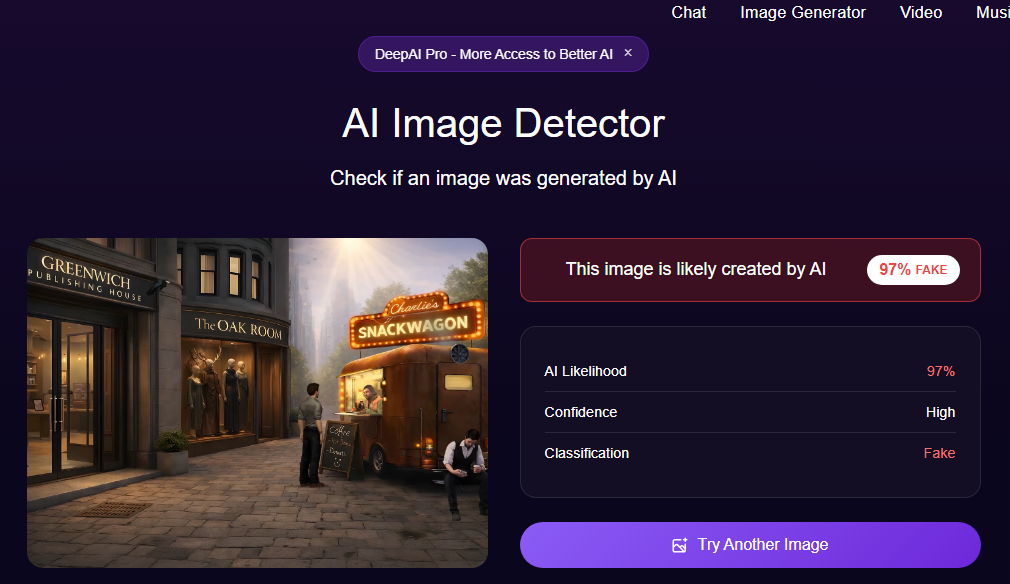The width and height of the screenshot is (1010, 584).
Task: Click the image icon on Try Another Image
Action: click(680, 545)
